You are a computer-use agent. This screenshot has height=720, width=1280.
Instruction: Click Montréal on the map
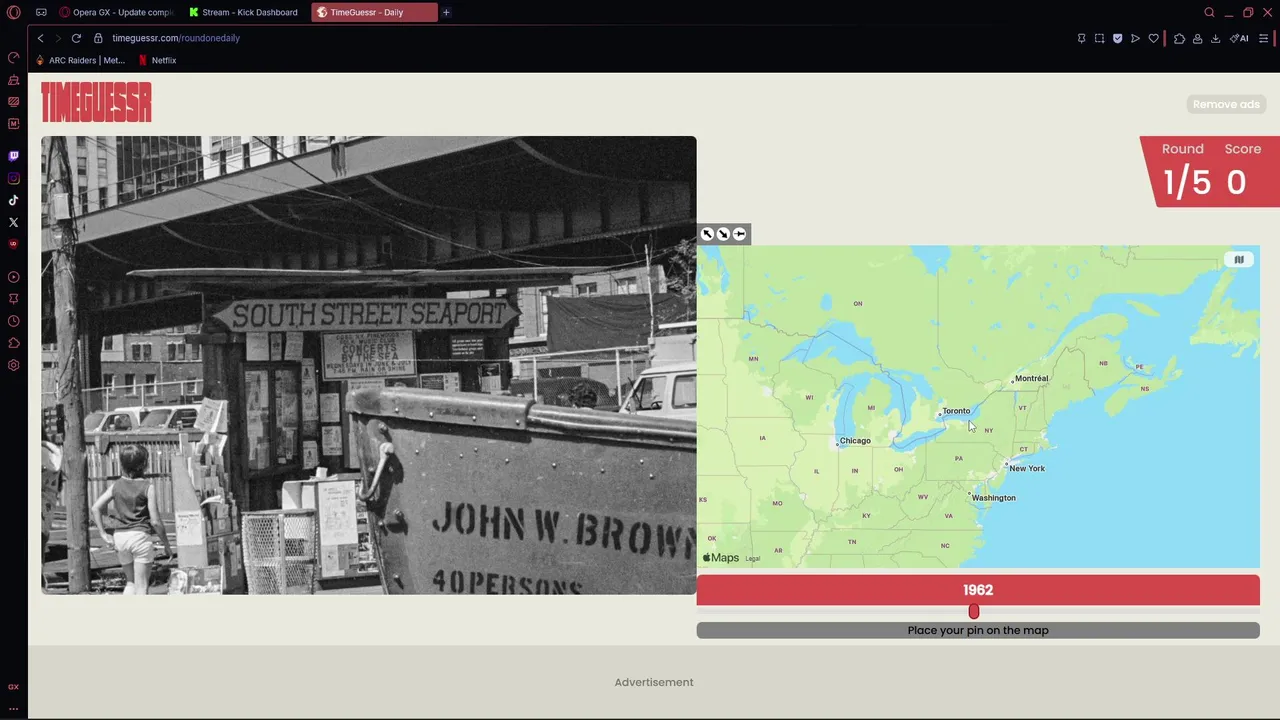1031,379
